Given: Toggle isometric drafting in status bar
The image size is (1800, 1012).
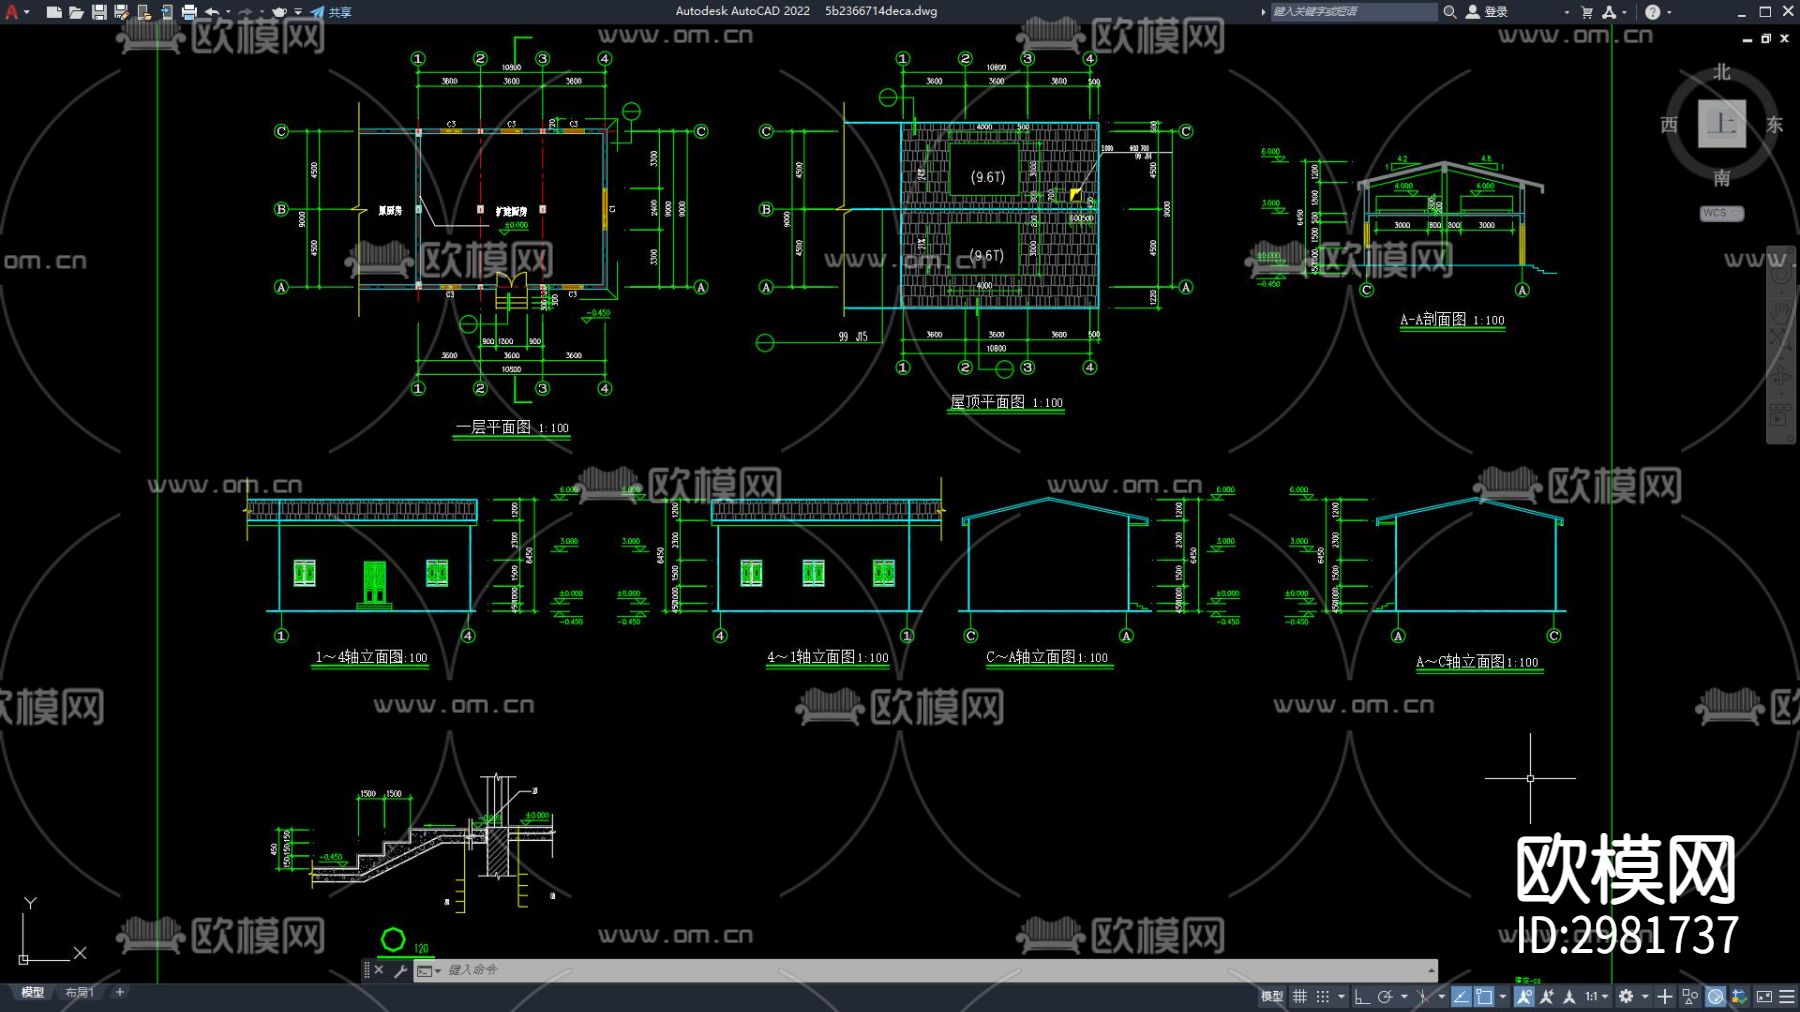Looking at the screenshot, I should [1423, 996].
